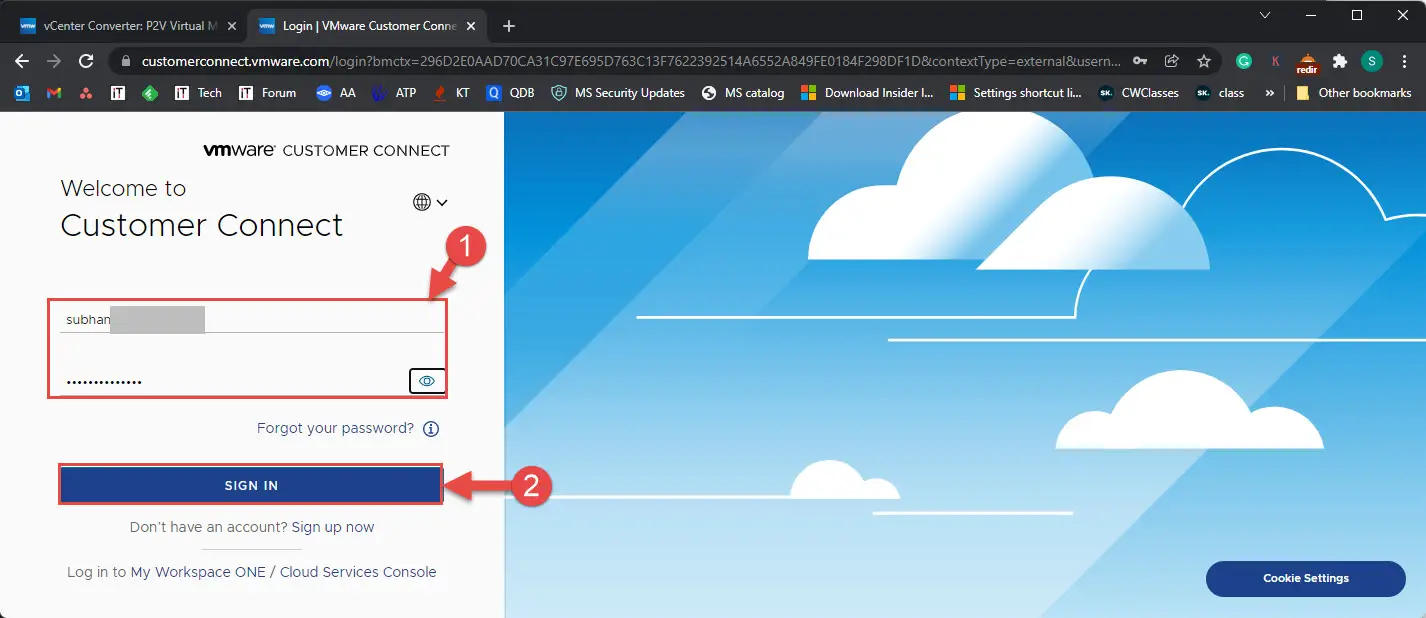
Task: Click the saved password key icon
Action: (x=1140, y=61)
